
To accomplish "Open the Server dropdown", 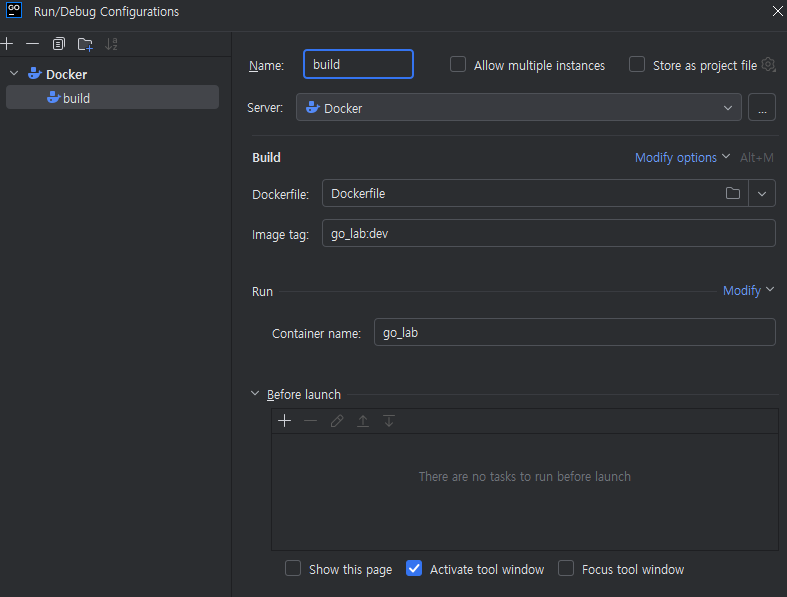I will pos(518,107).
